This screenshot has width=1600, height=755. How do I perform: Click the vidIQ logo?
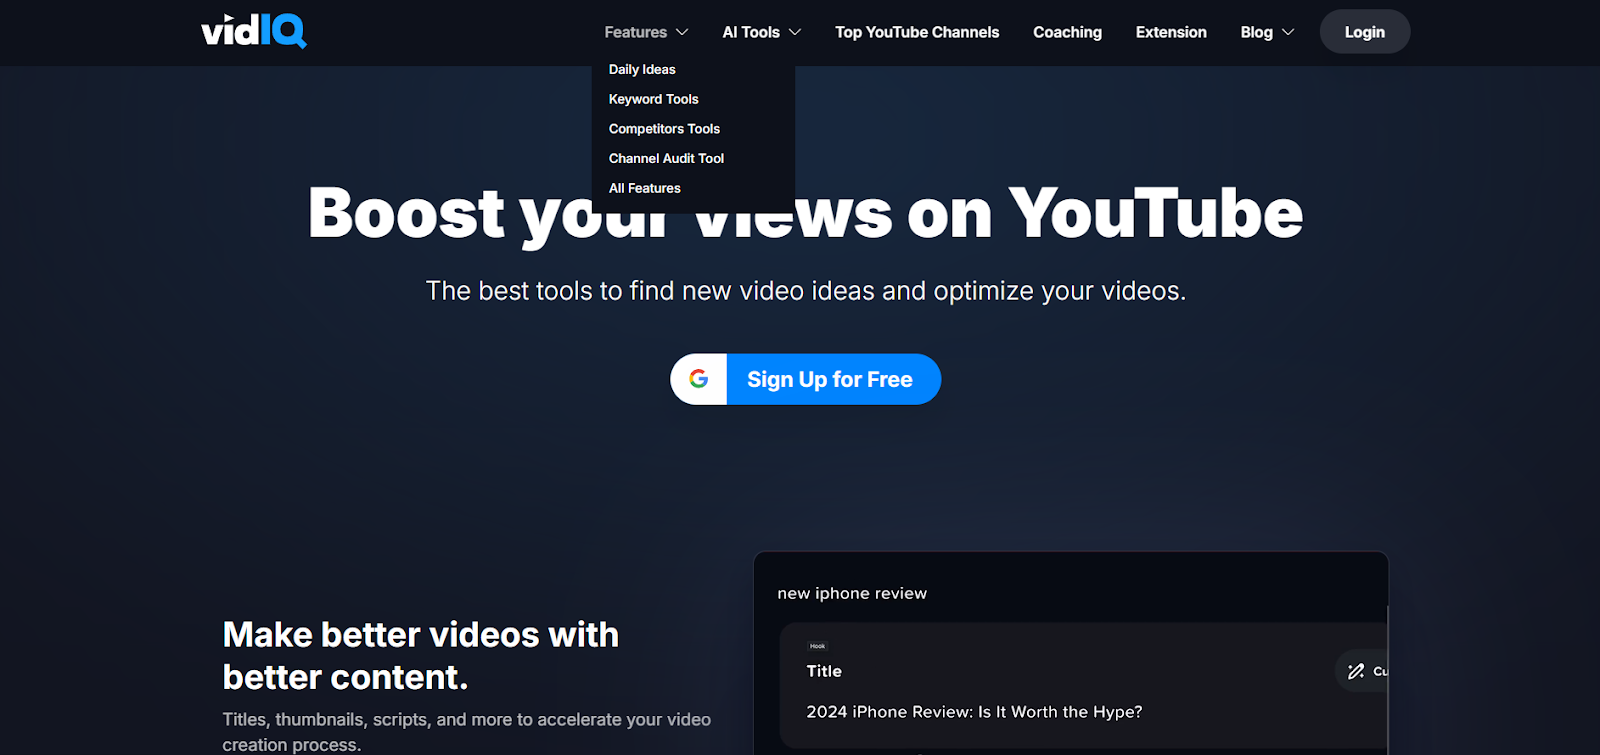click(254, 31)
